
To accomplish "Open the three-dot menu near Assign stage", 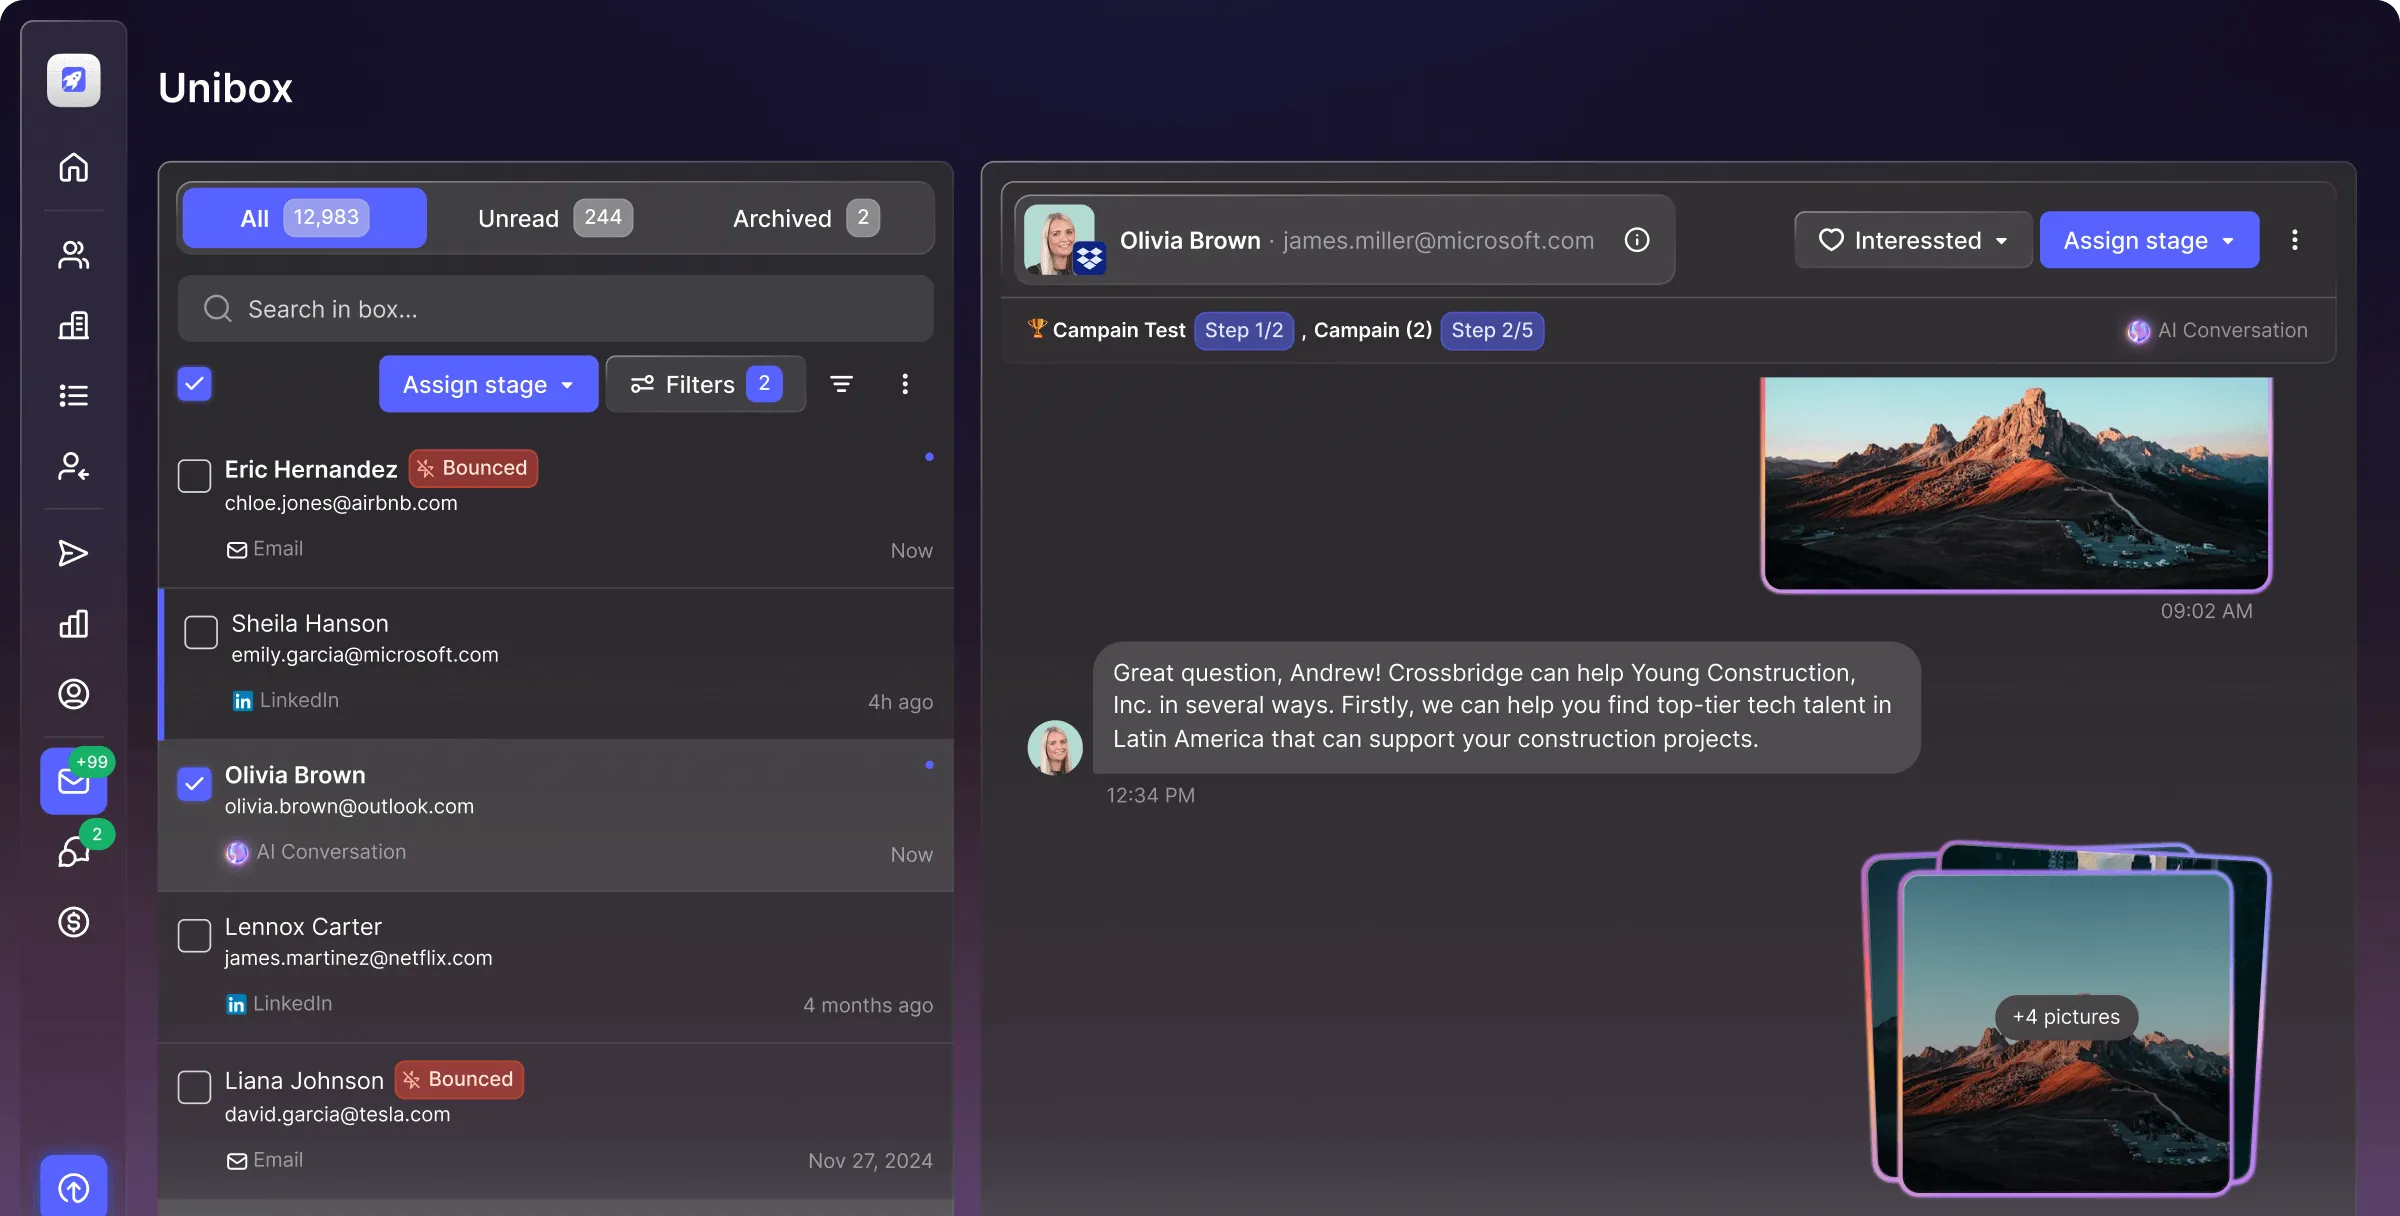I will 905,384.
